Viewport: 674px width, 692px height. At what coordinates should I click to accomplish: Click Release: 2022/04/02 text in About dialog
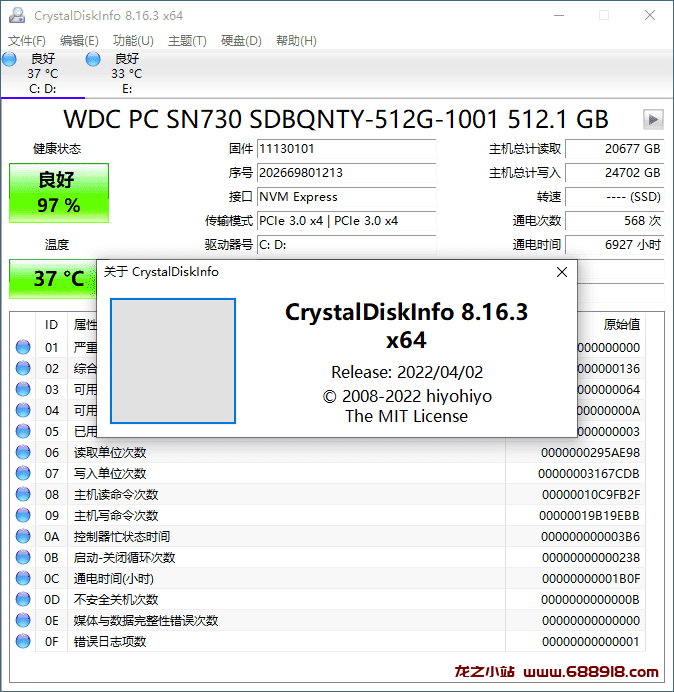pyautogui.click(x=407, y=372)
